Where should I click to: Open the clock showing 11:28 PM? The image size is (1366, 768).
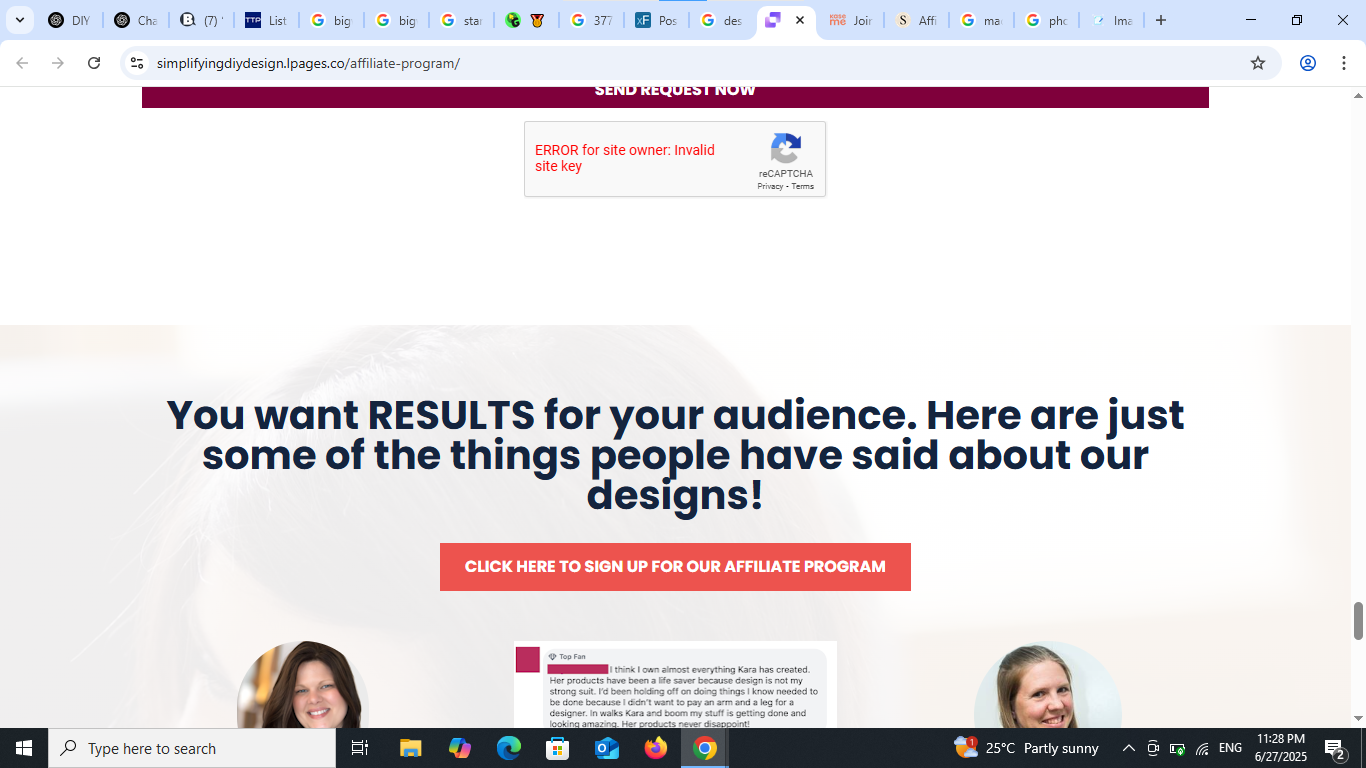1281,748
